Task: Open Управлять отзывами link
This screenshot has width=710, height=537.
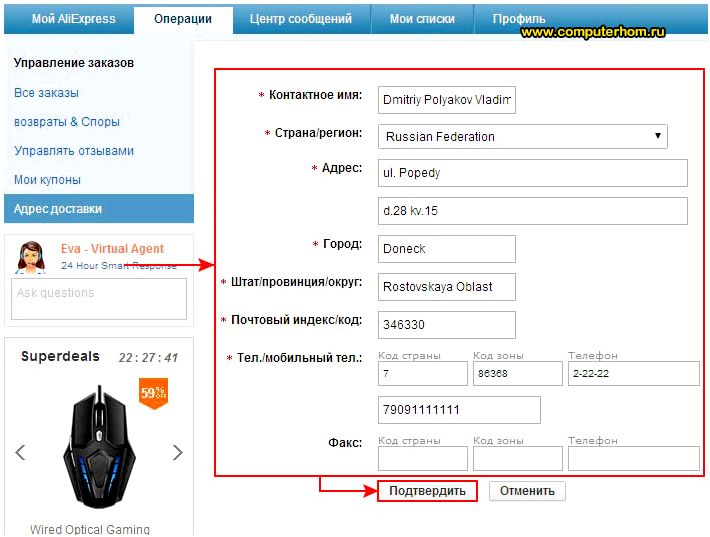Action: (74, 151)
